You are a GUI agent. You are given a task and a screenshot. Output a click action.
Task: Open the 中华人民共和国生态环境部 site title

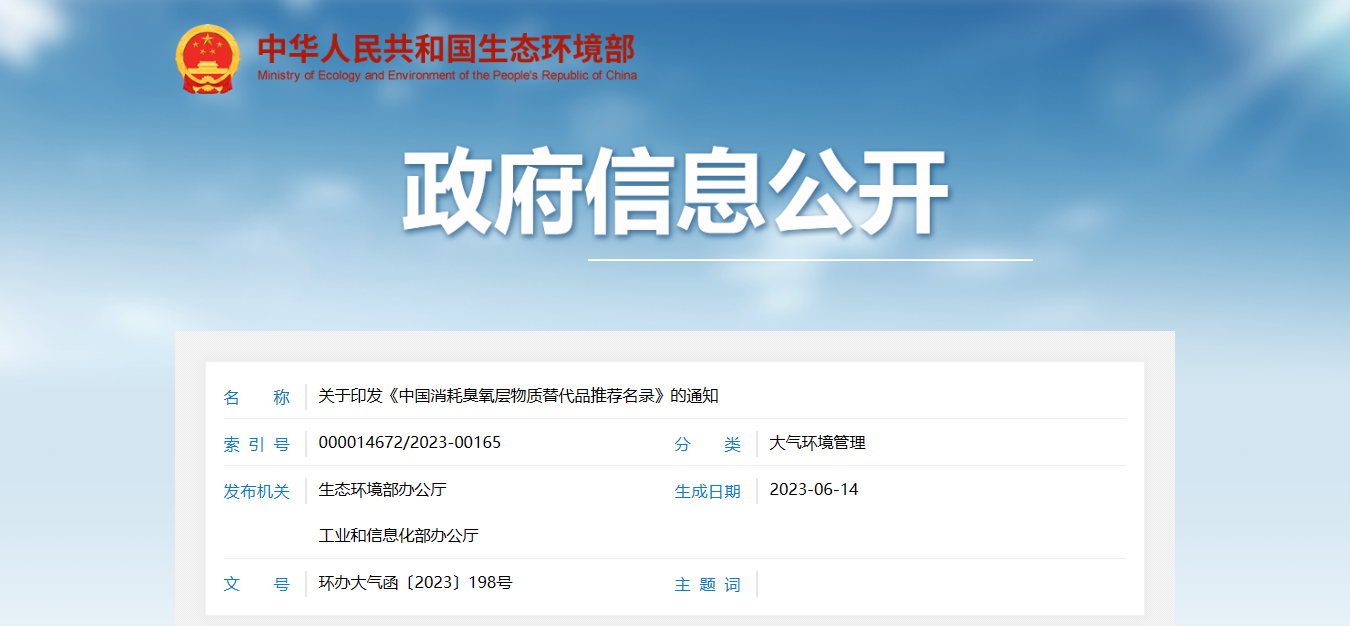[x=446, y=48]
